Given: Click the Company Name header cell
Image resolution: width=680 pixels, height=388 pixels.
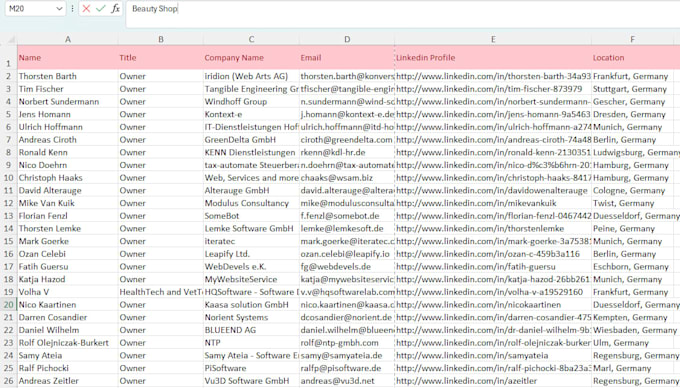Looking at the screenshot, I should point(251,58).
